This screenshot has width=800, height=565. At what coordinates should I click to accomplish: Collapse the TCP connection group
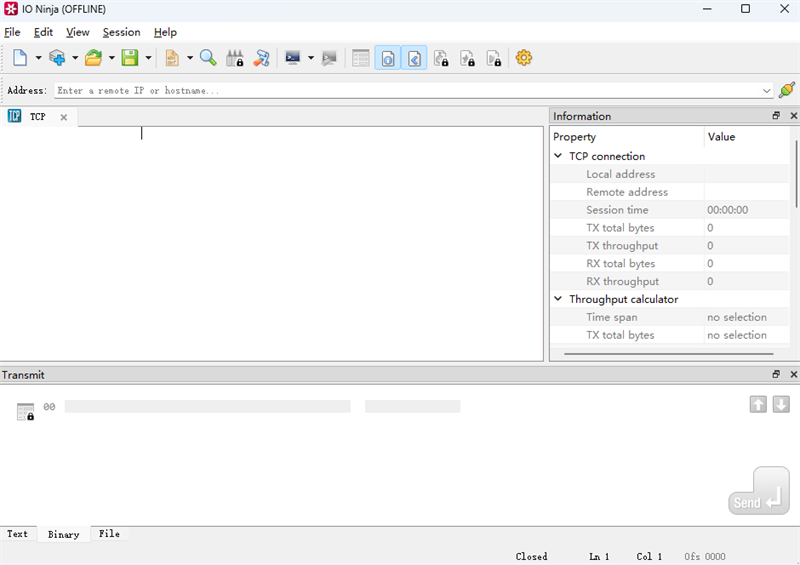[x=558, y=156]
